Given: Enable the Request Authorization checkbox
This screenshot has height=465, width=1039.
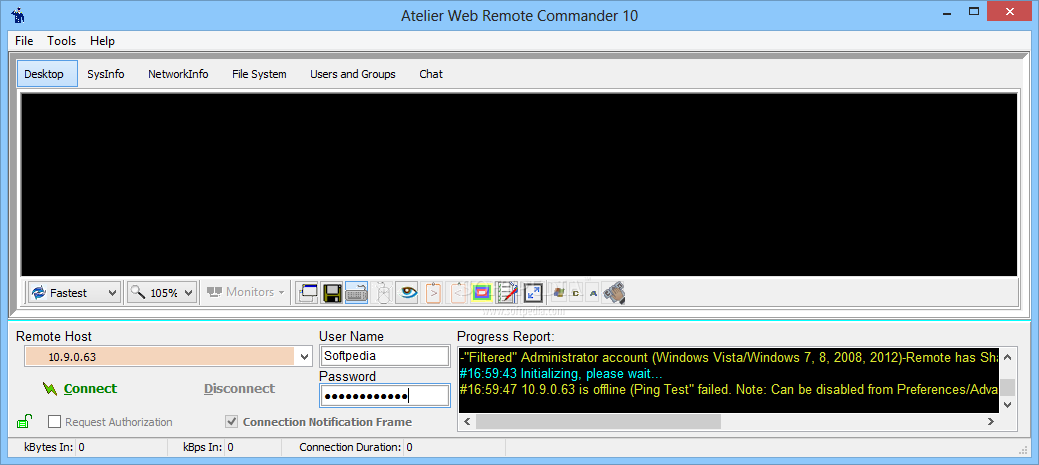Looking at the screenshot, I should [x=54, y=422].
